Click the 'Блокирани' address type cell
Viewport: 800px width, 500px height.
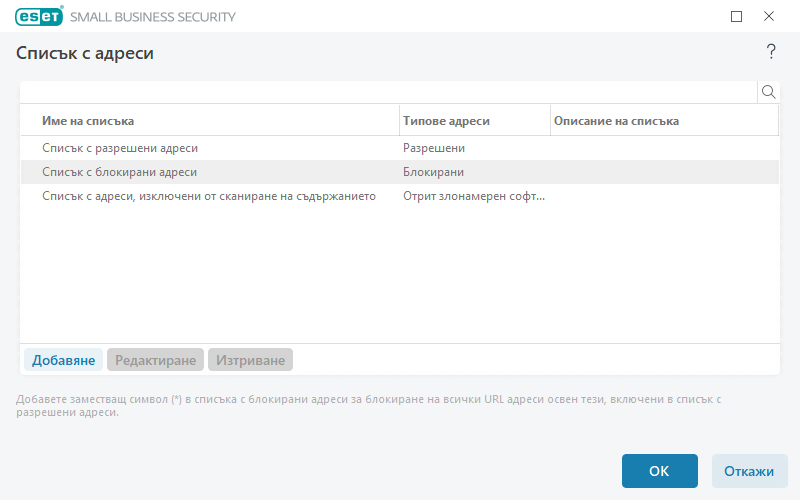pyautogui.click(x=433, y=172)
